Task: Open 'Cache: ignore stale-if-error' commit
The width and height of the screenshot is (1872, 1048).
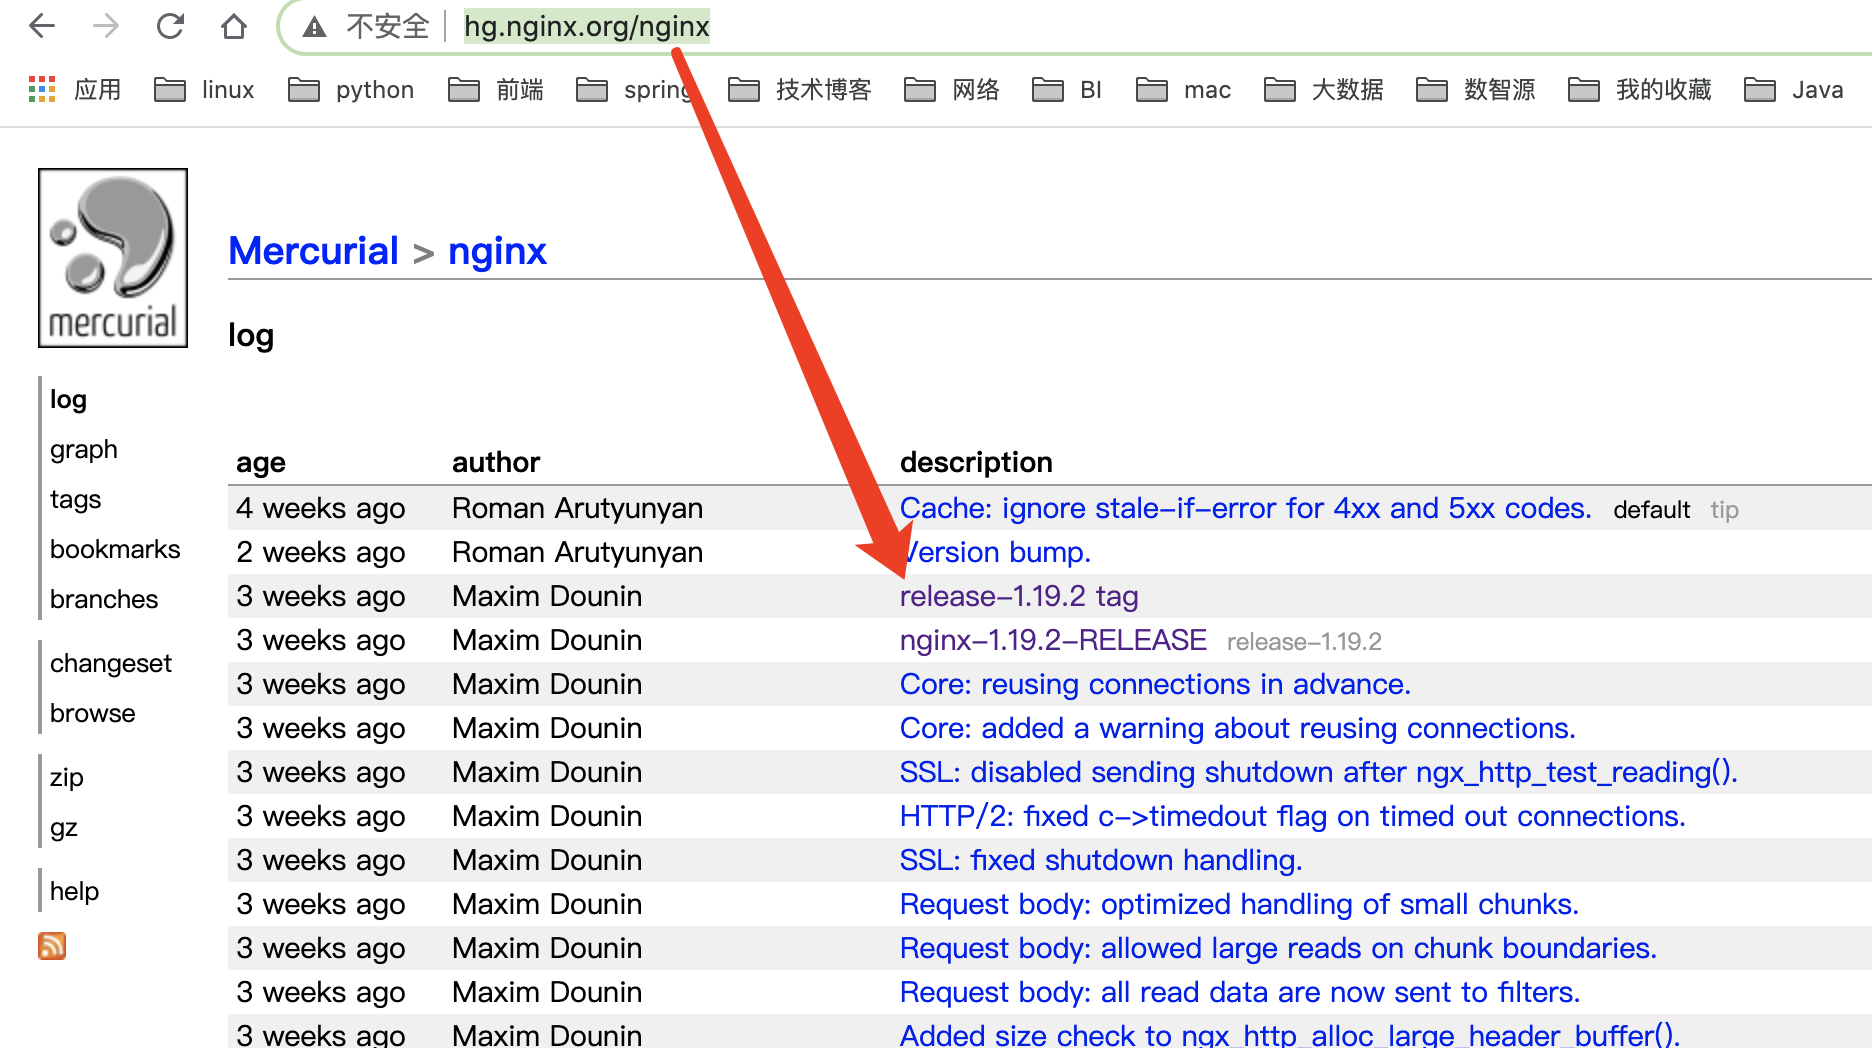Action: pos(1245,508)
